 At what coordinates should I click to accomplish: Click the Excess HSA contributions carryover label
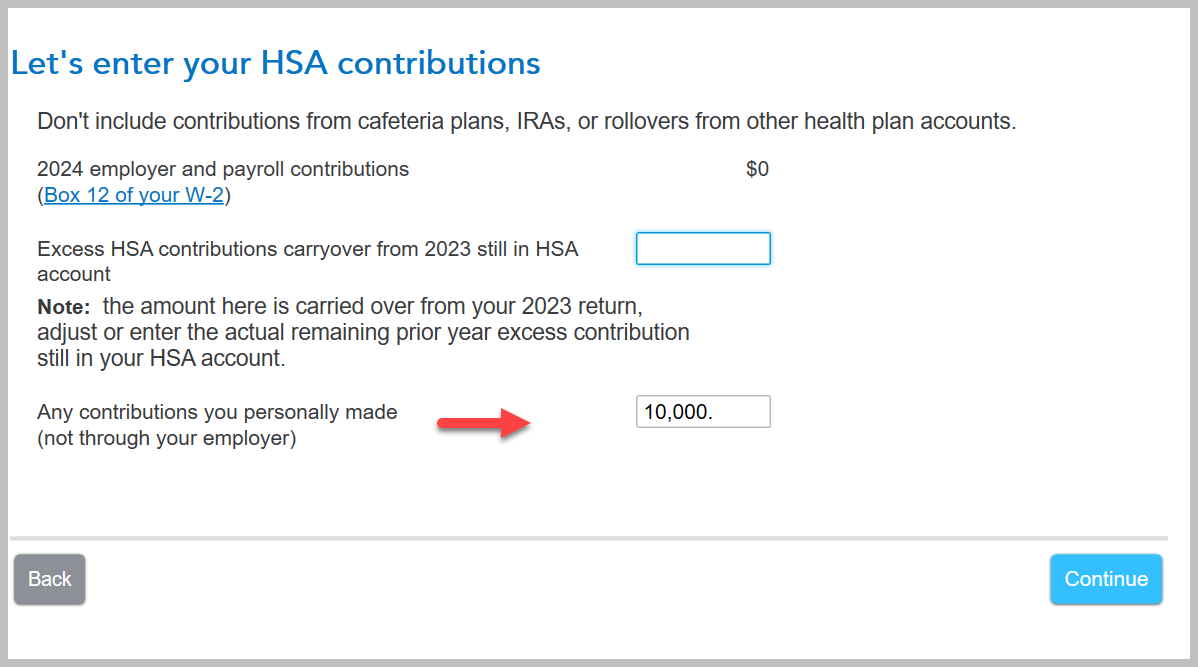point(307,249)
